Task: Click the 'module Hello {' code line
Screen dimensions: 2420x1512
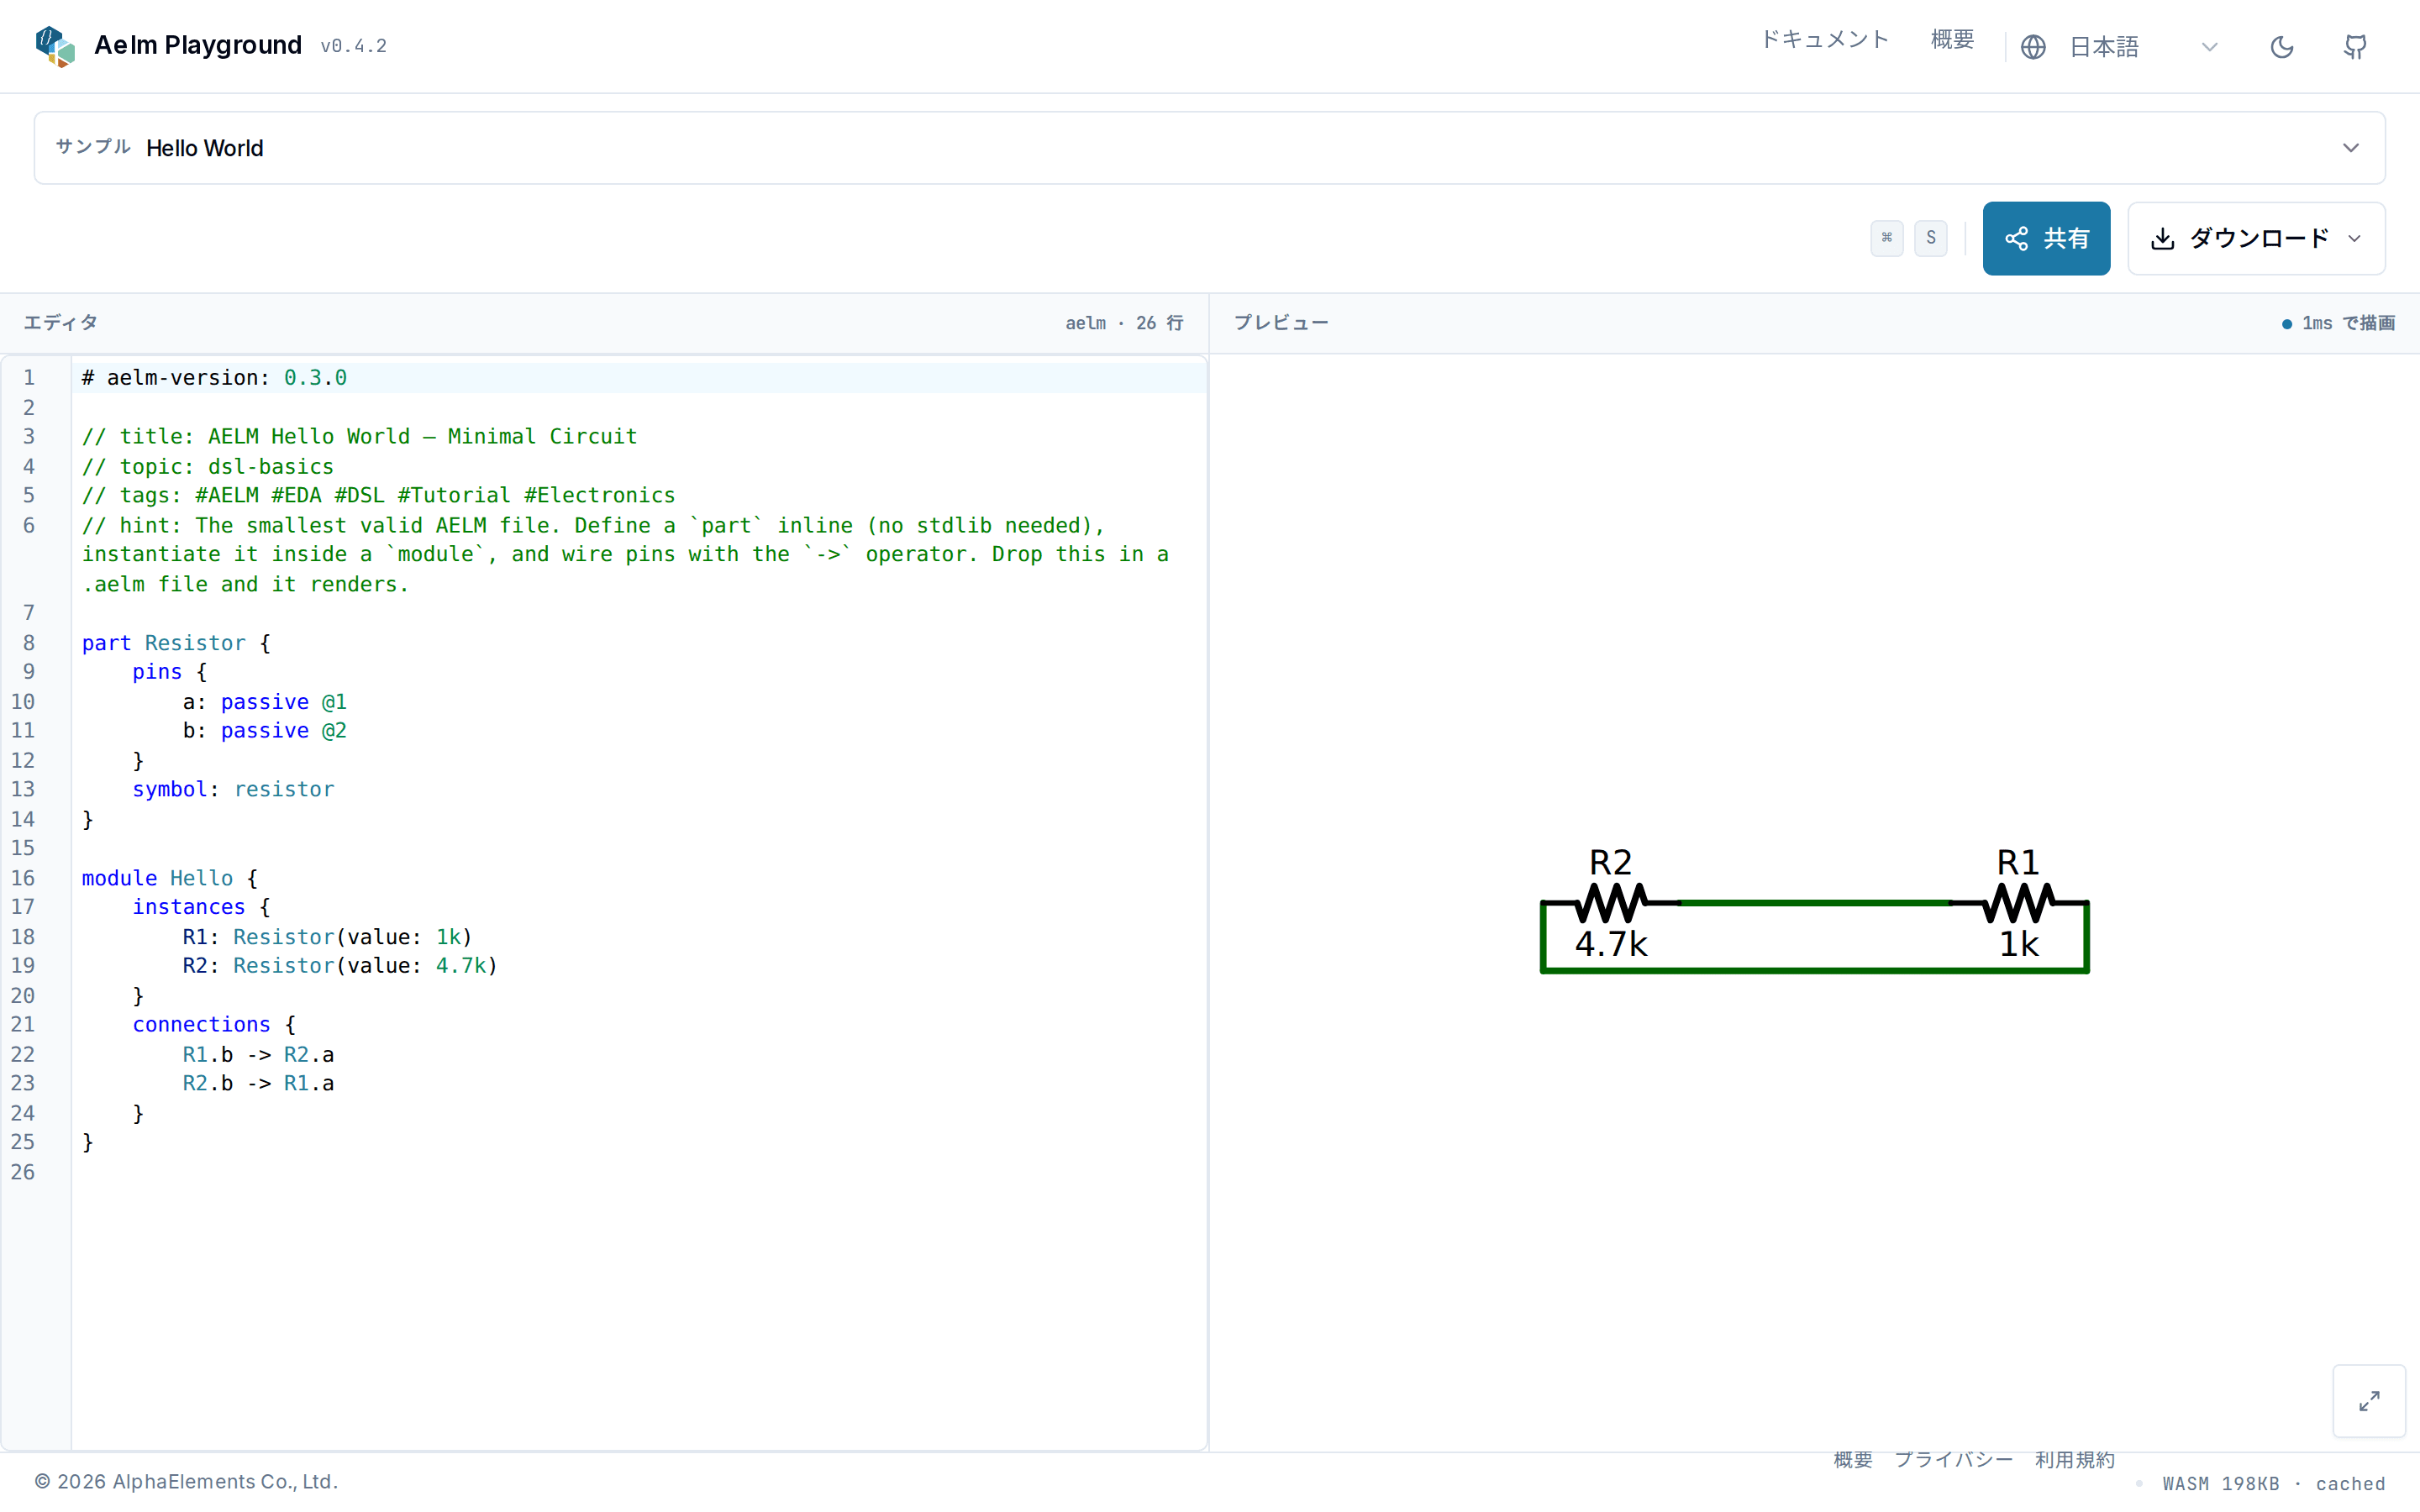Action: pos(170,878)
